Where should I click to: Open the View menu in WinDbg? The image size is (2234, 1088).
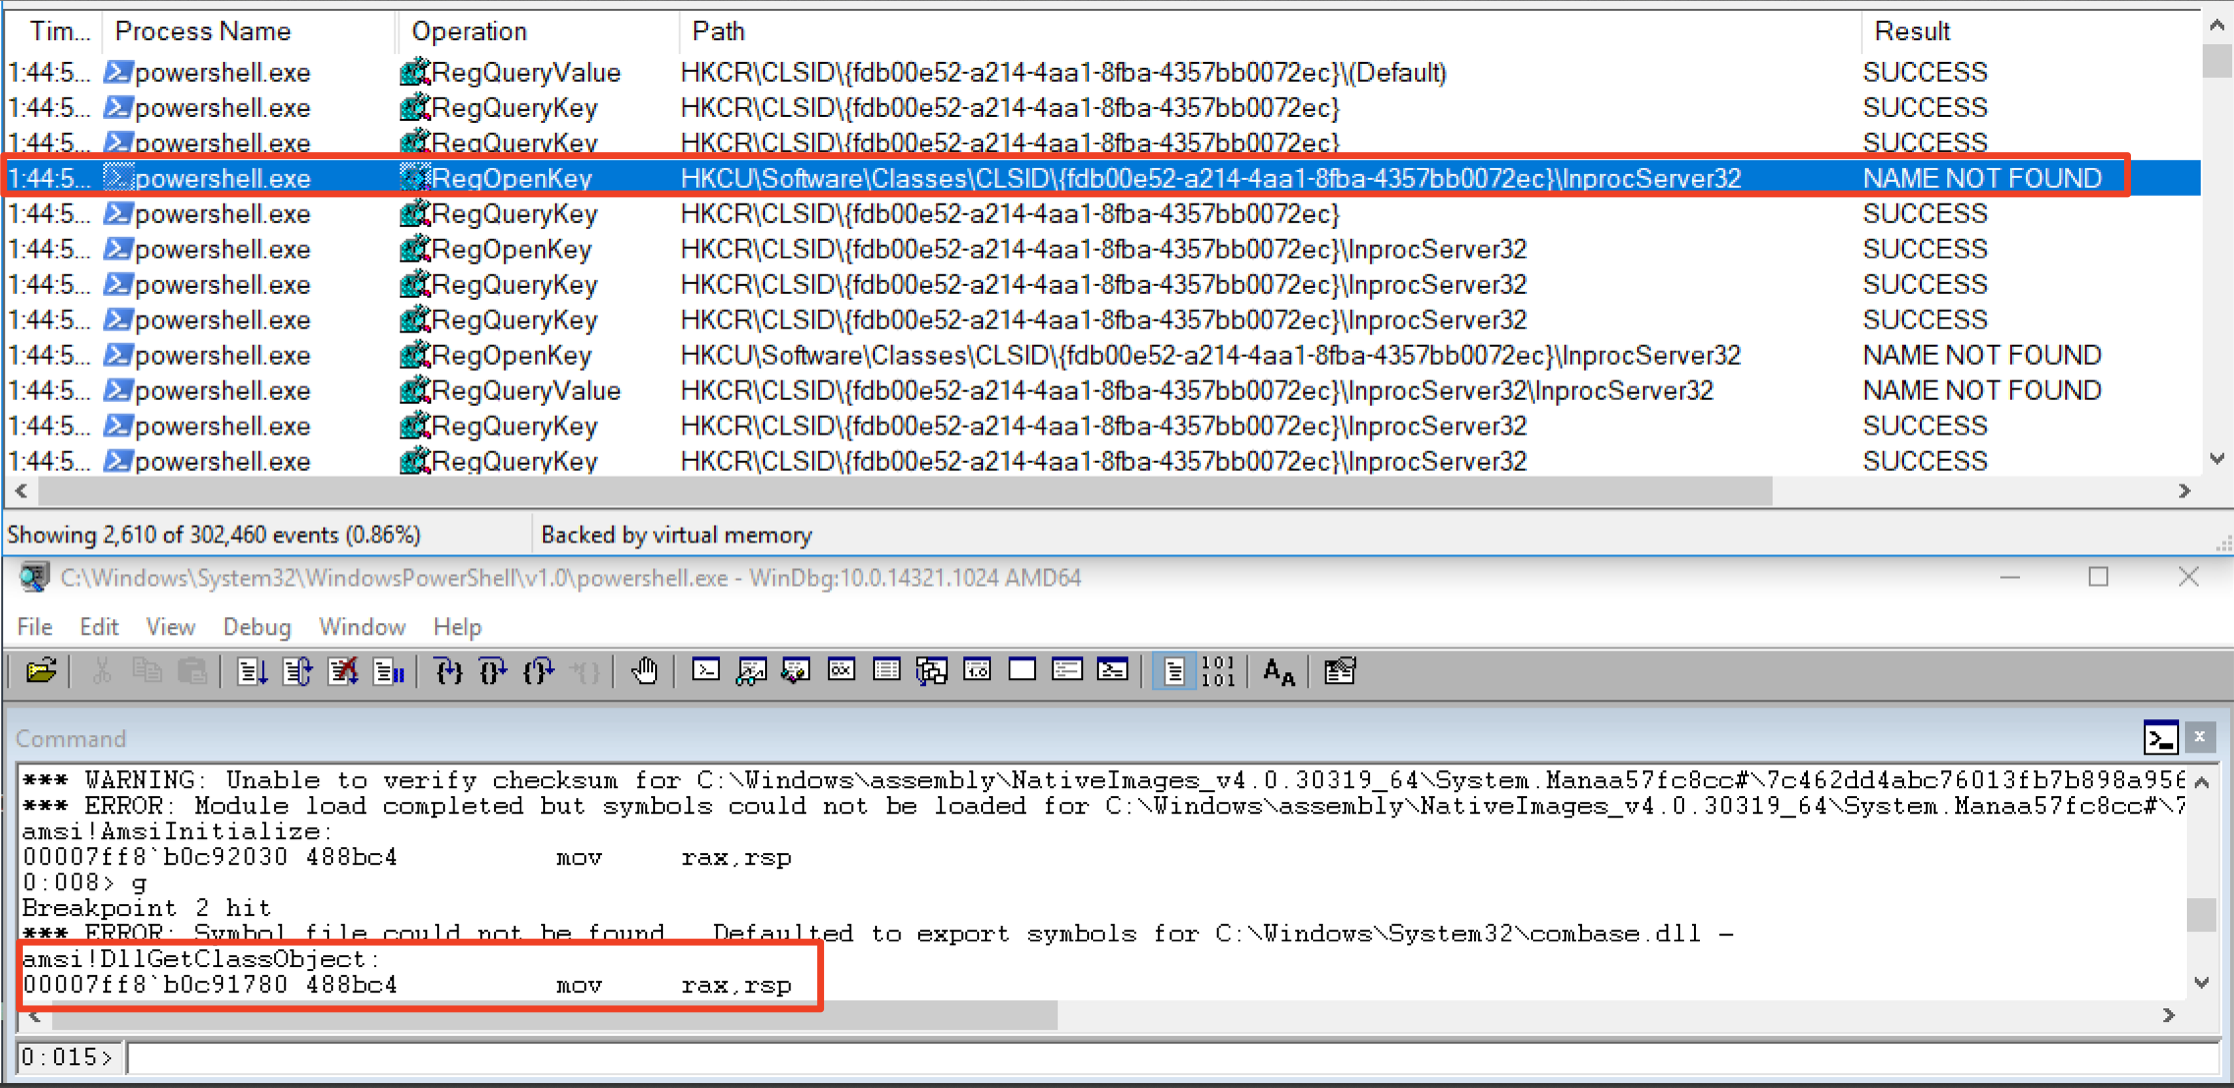[x=170, y=627]
